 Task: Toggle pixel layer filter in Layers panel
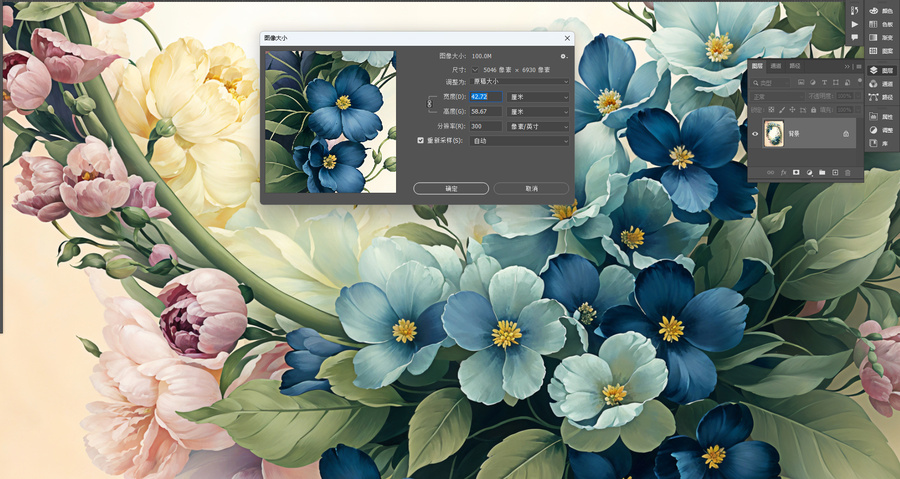pyautogui.click(x=801, y=83)
